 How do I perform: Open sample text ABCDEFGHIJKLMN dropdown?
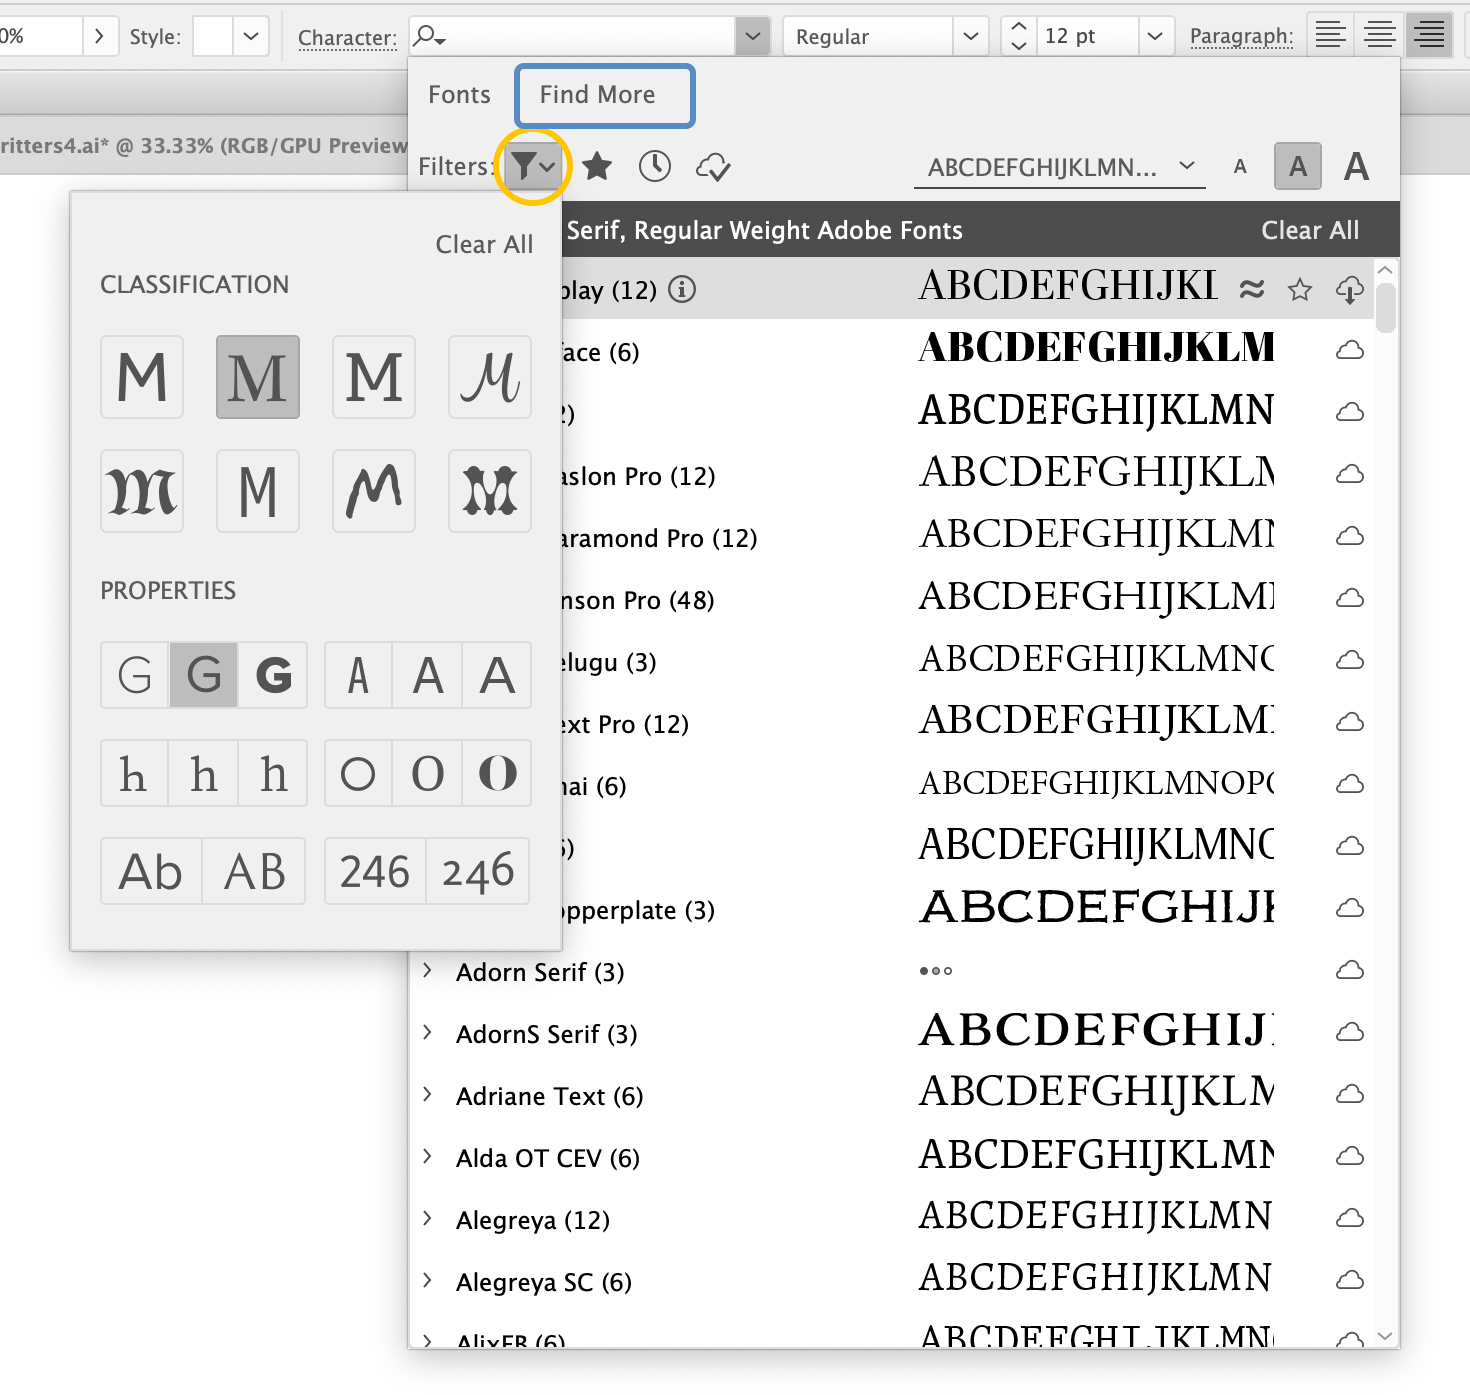point(1060,167)
